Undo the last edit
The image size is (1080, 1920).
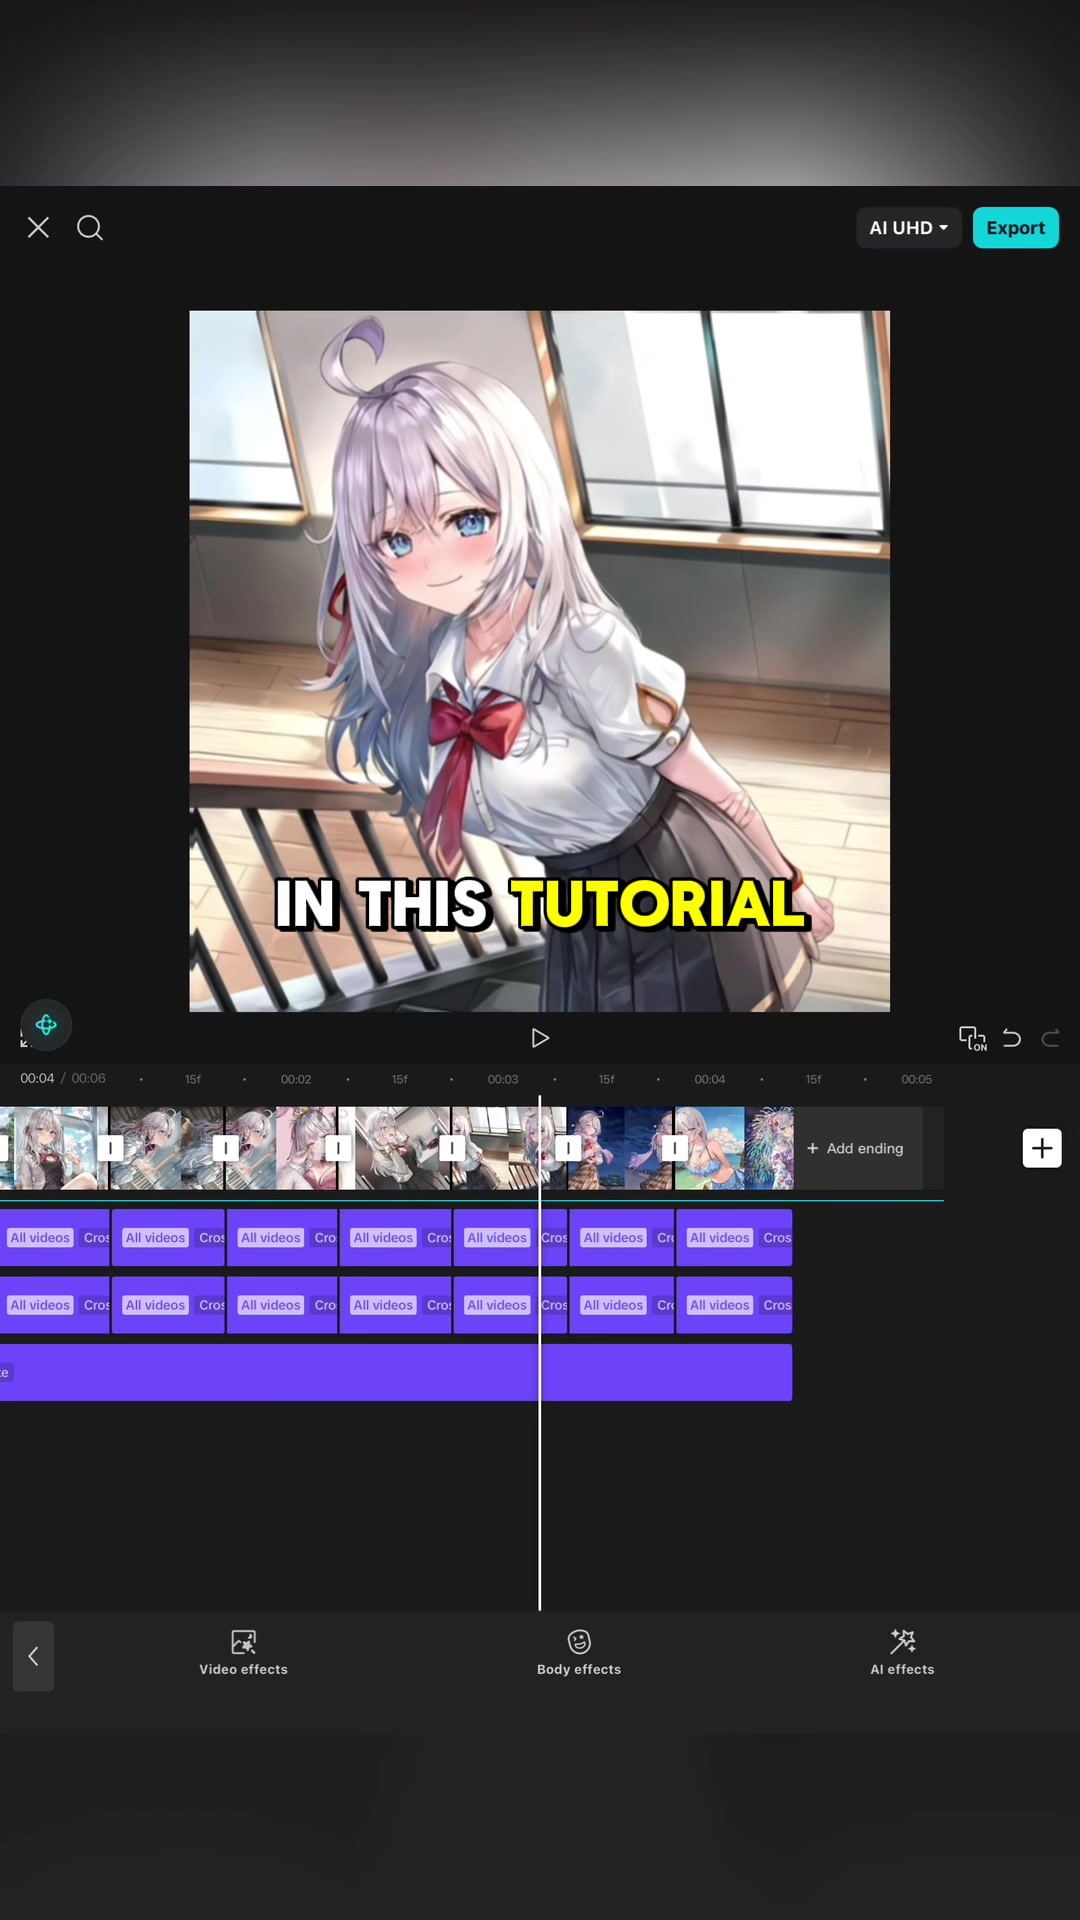(1012, 1038)
